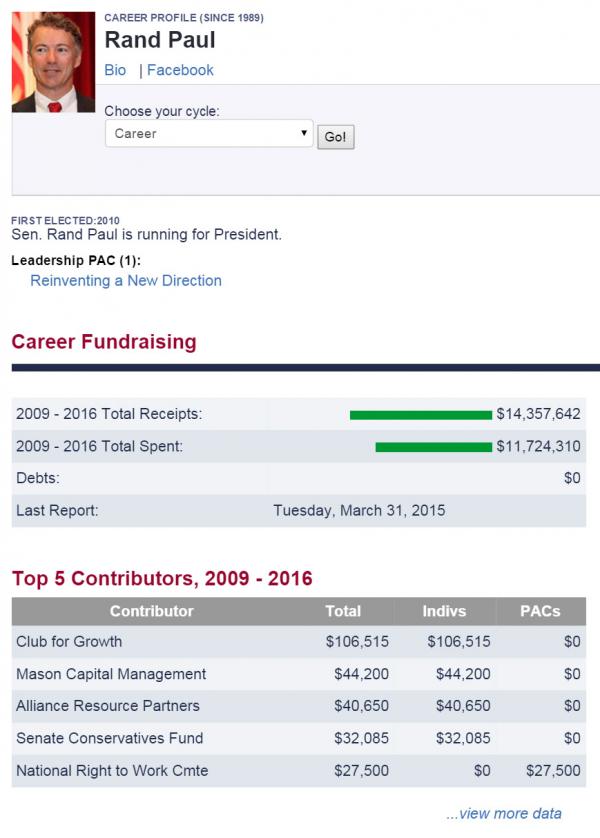Open Reinventing a New Direction PAC link

point(126,281)
